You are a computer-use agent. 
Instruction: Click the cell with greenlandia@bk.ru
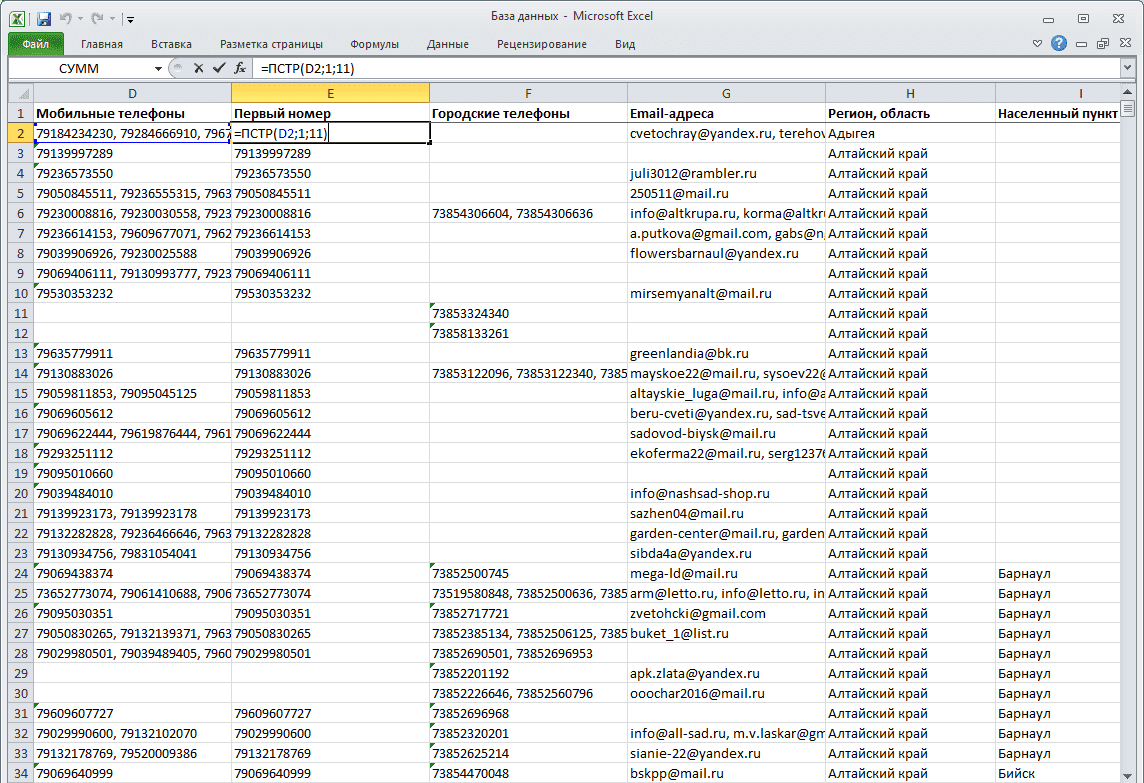click(726, 353)
